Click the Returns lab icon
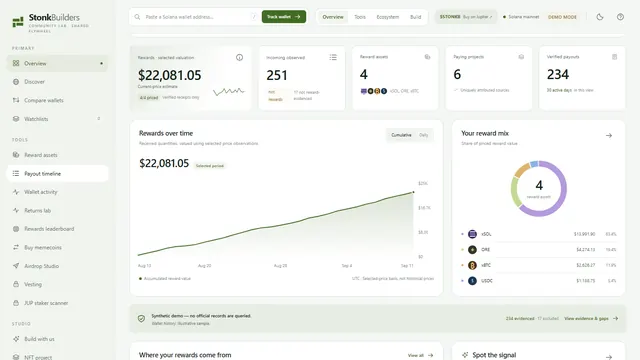Screen dimensions: 640x360 click(x=16, y=210)
